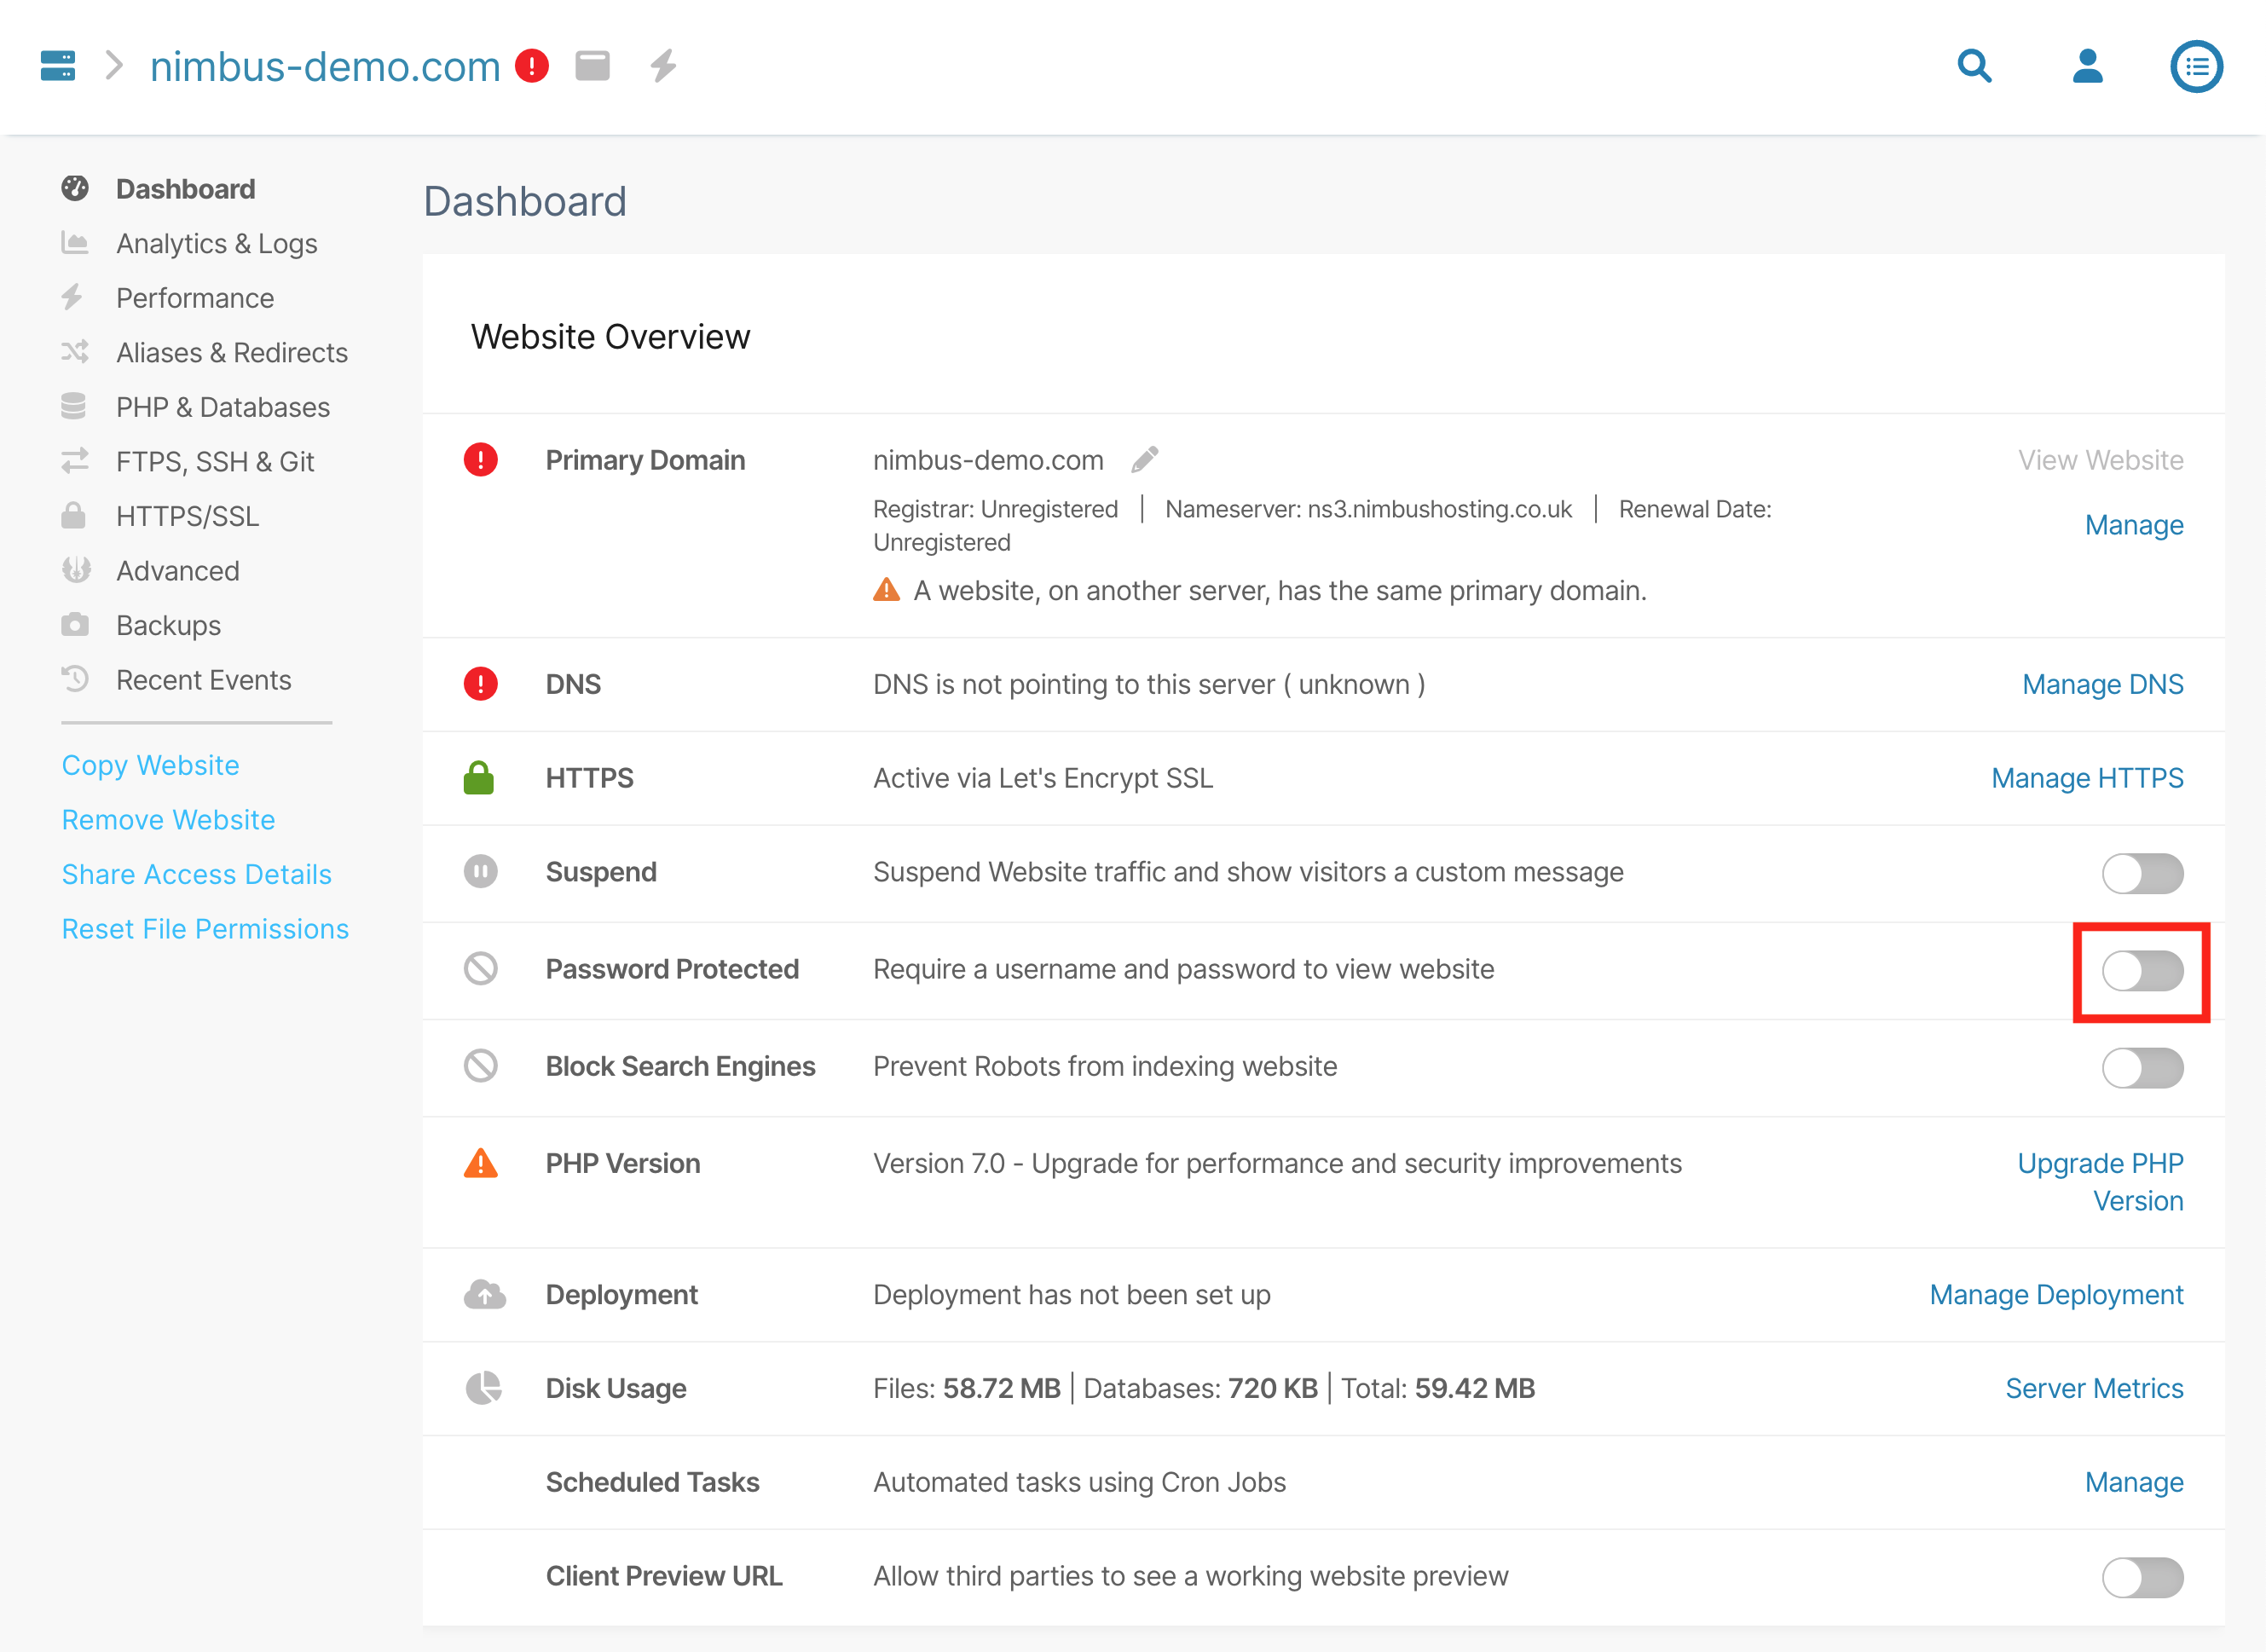The image size is (2266, 1652).
Task: Click the red alert icon beside nimbus-demo.com title
Action: click(532, 66)
